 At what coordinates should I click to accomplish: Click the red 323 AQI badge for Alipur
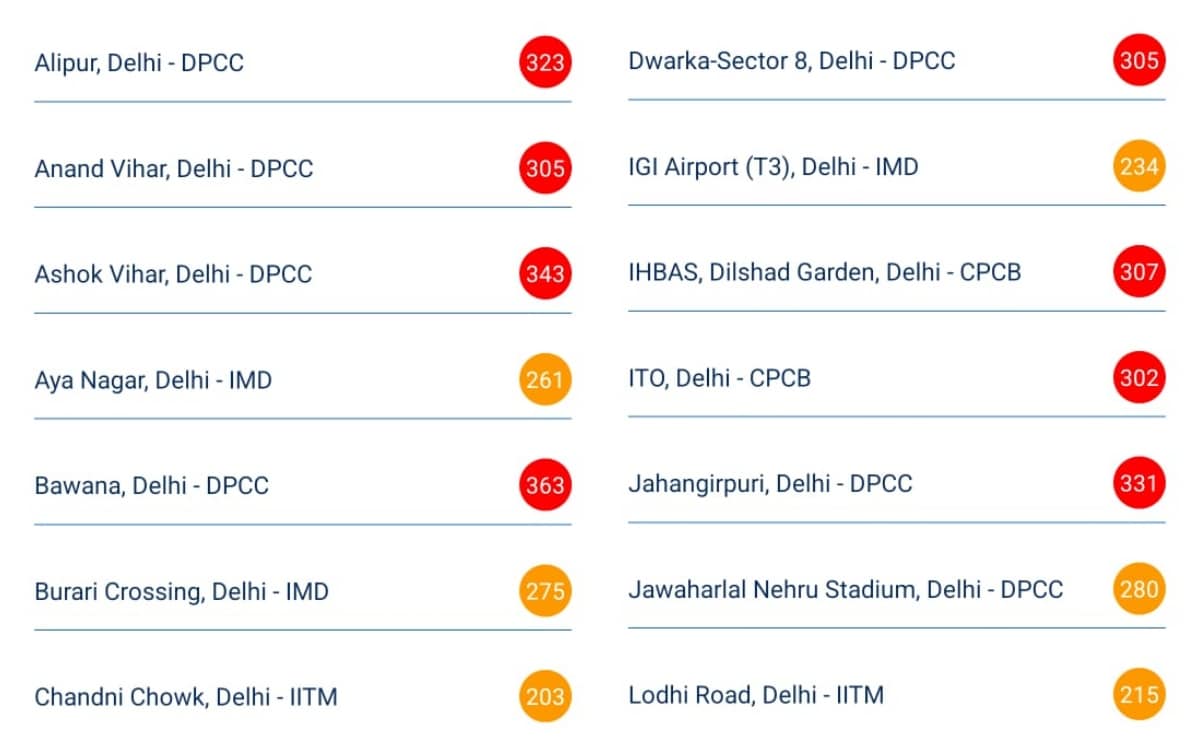[x=545, y=63]
